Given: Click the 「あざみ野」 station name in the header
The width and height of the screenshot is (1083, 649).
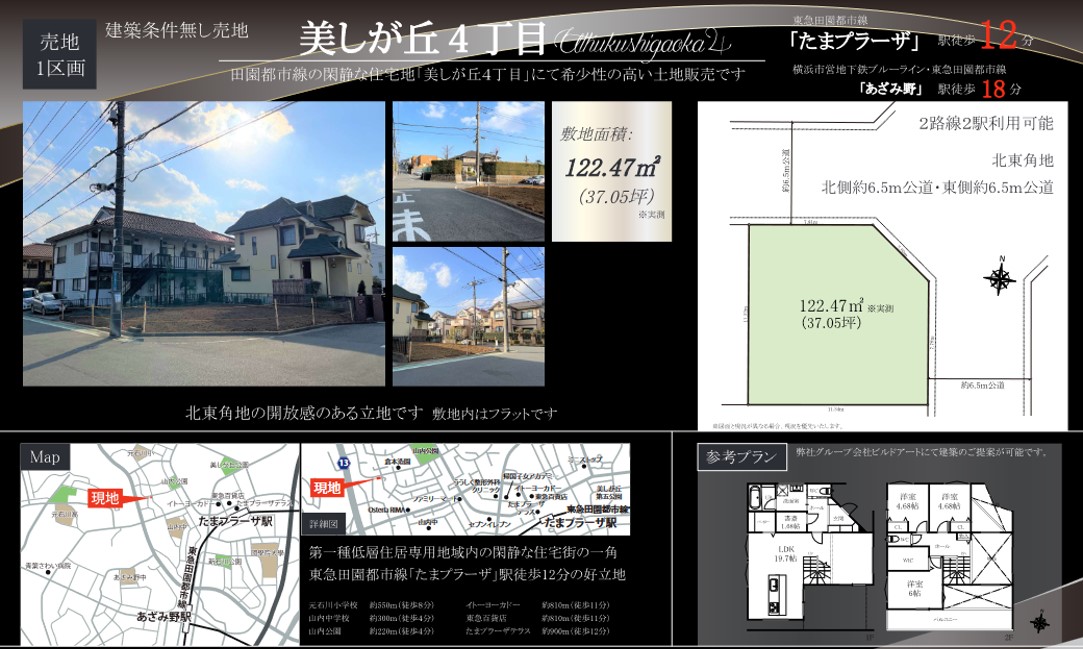Looking at the screenshot, I should [x=890, y=89].
